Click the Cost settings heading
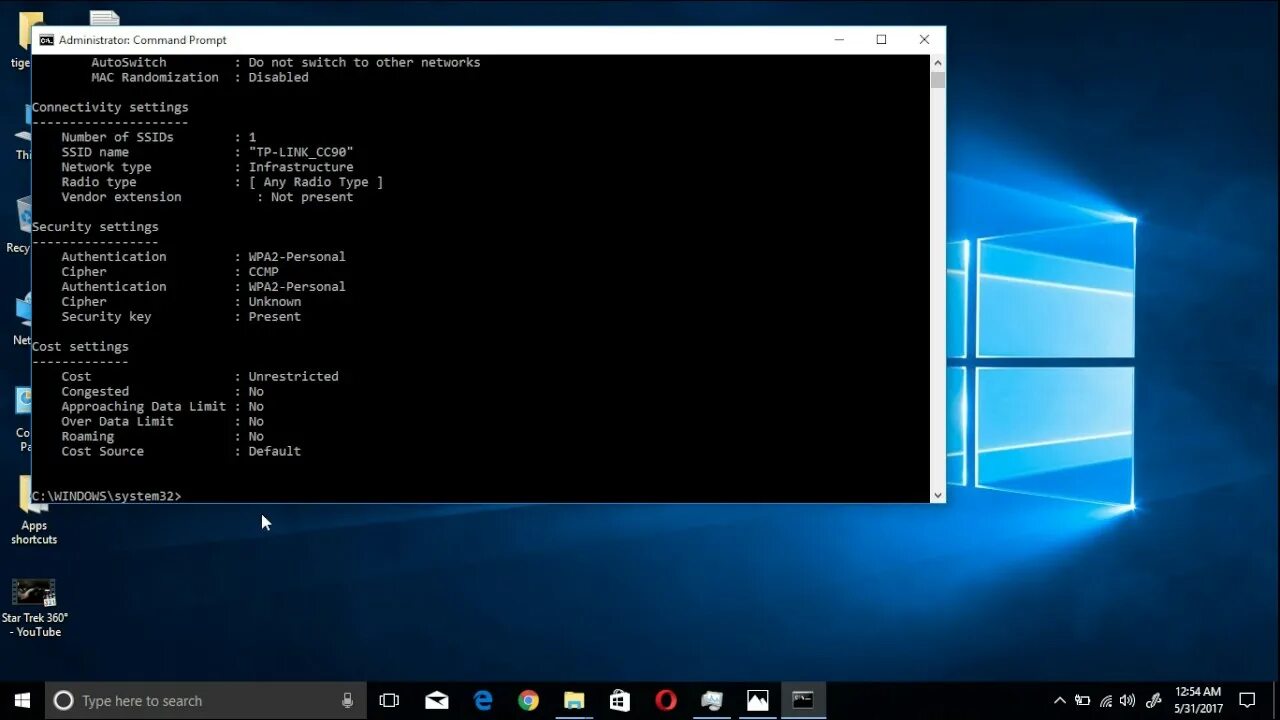 click(x=80, y=347)
